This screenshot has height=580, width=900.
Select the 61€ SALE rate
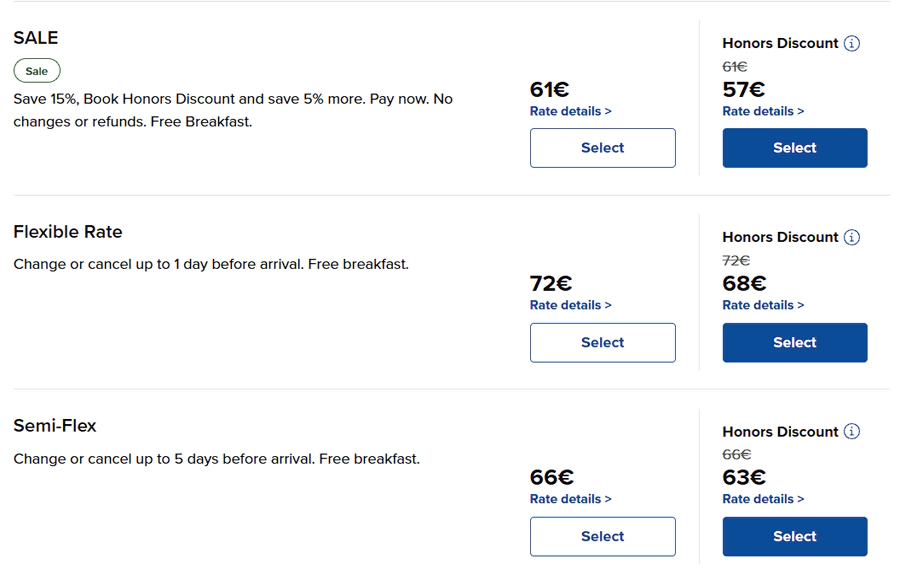click(602, 148)
